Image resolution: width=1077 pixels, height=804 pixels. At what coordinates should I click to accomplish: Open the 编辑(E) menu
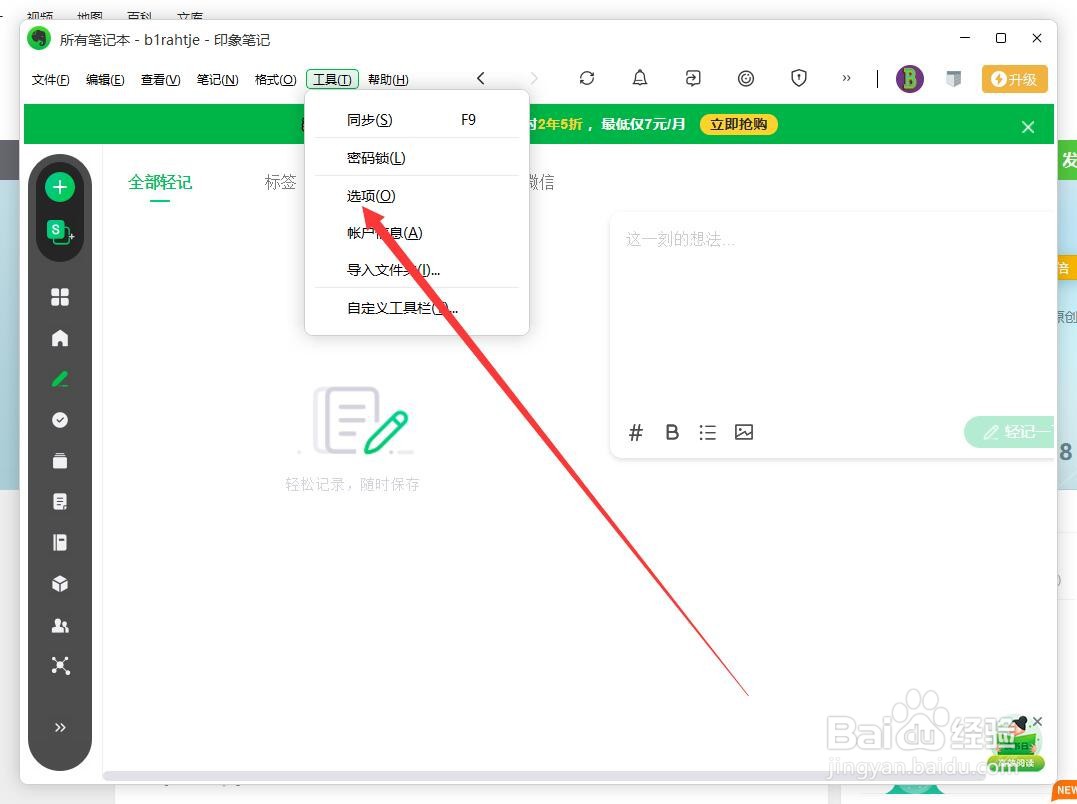(x=105, y=80)
